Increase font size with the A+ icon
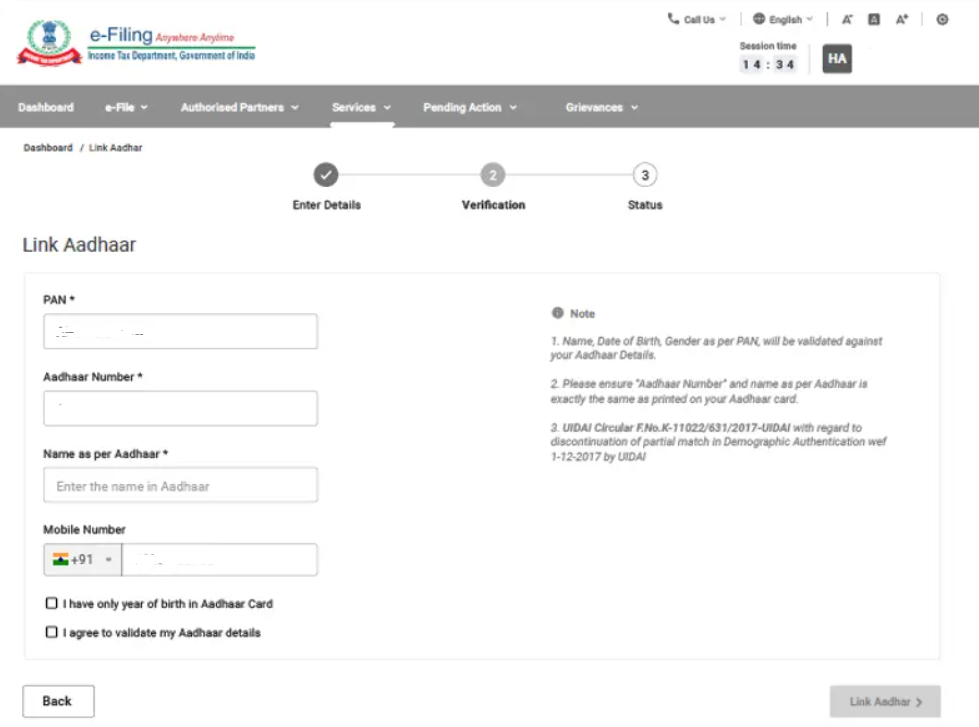 (902, 19)
